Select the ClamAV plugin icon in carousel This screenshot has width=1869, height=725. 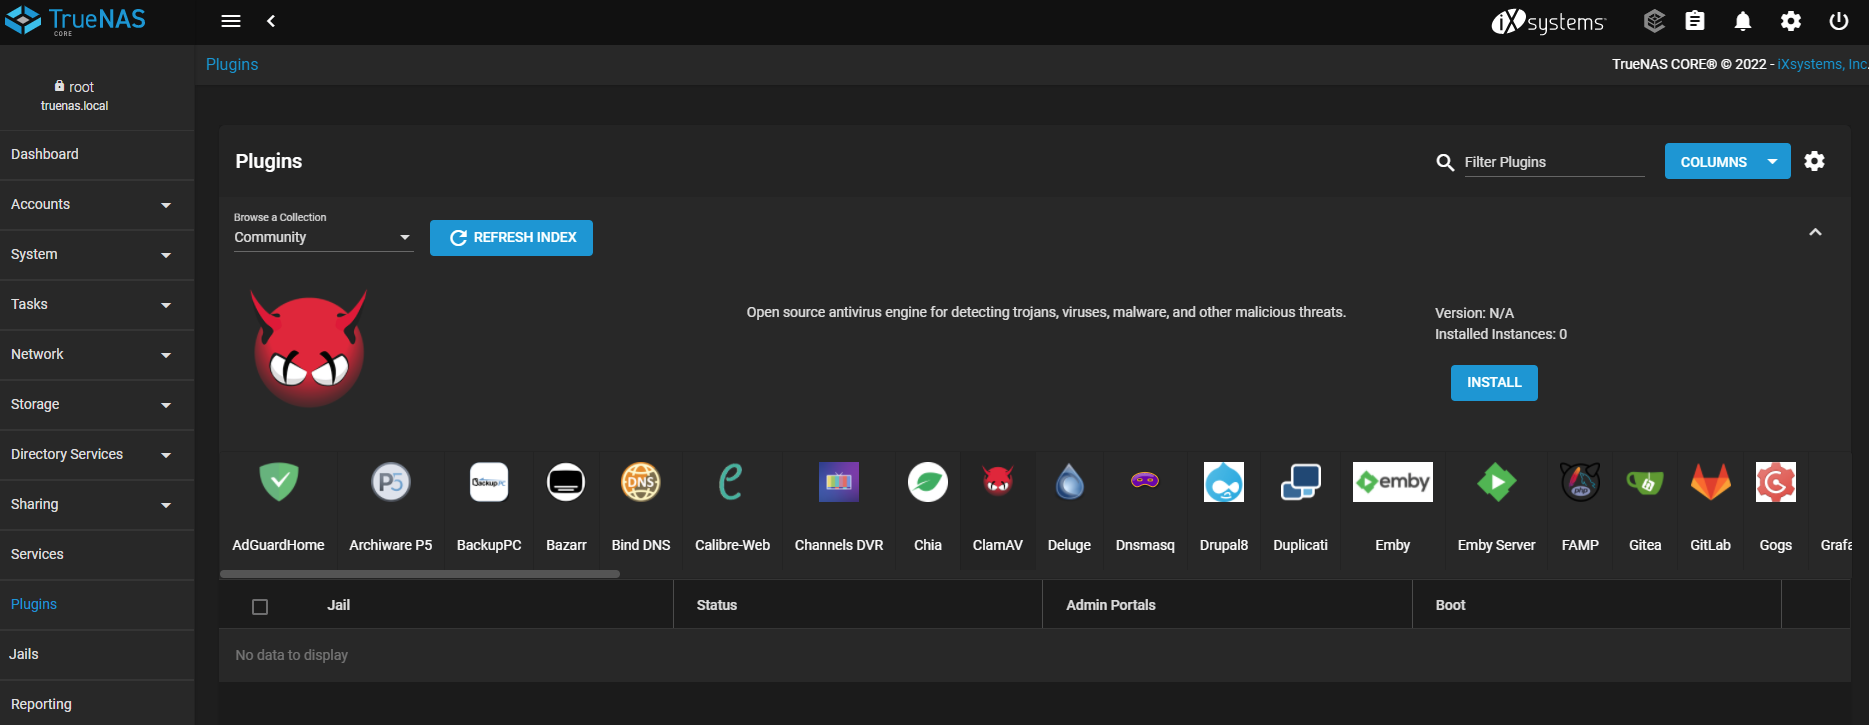(x=998, y=482)
